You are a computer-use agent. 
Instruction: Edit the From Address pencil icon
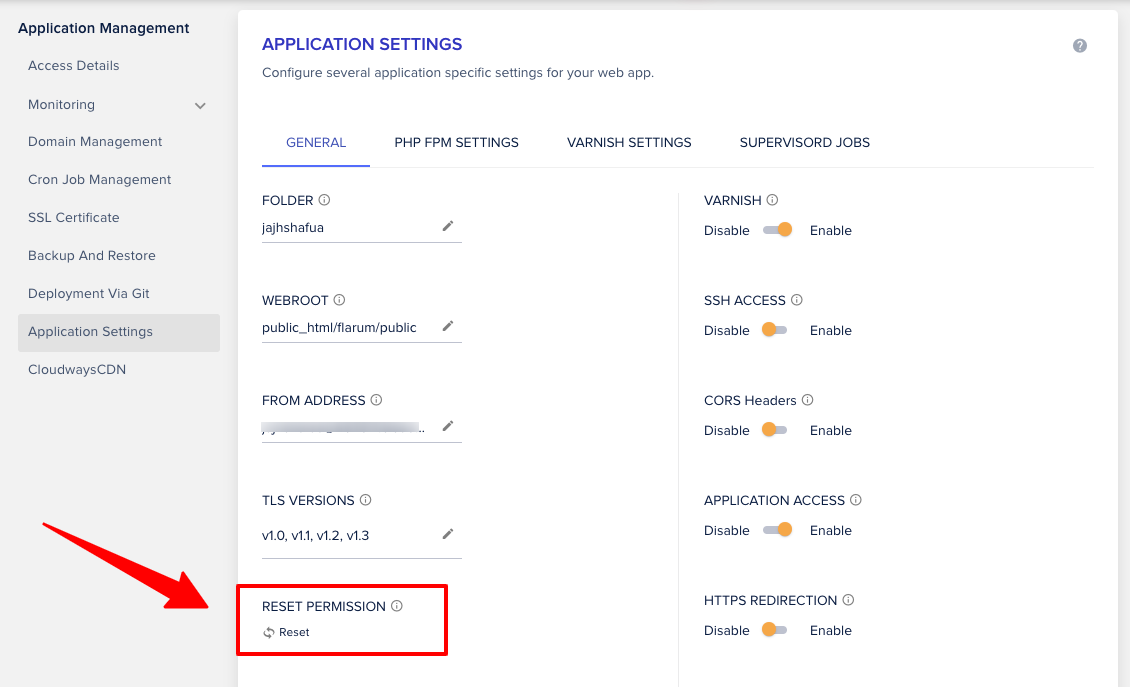[447, 426]
